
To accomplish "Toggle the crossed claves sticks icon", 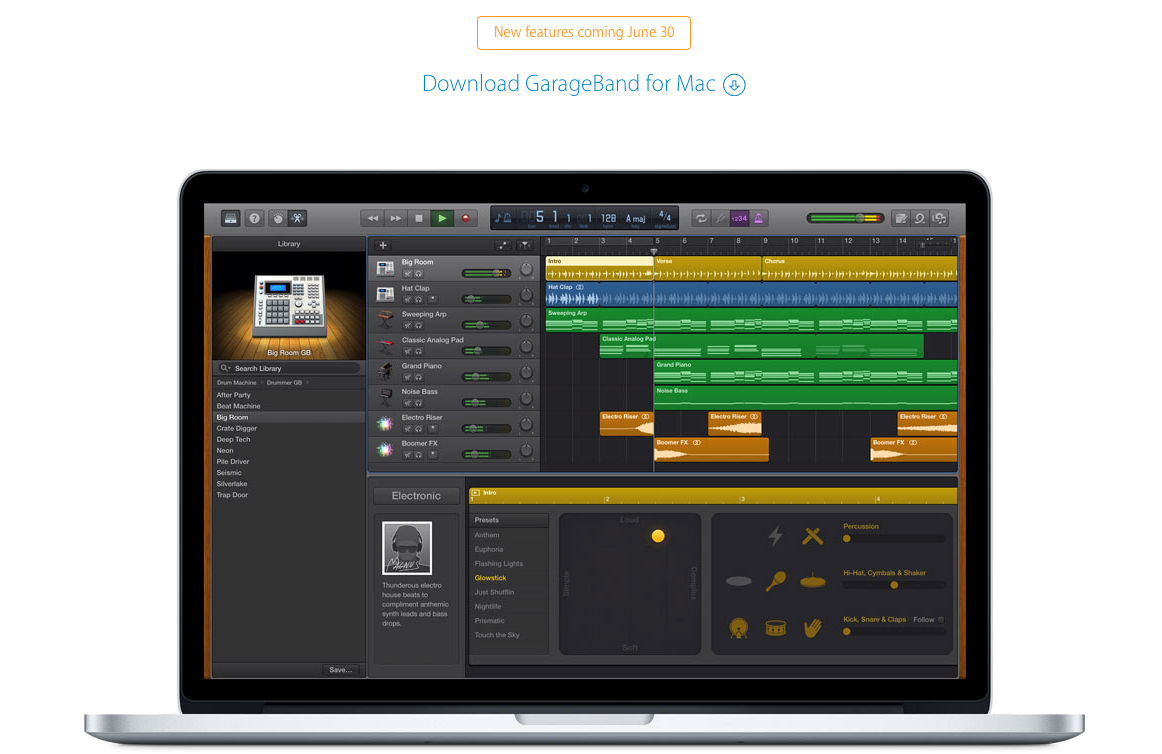I will point(812,535).
